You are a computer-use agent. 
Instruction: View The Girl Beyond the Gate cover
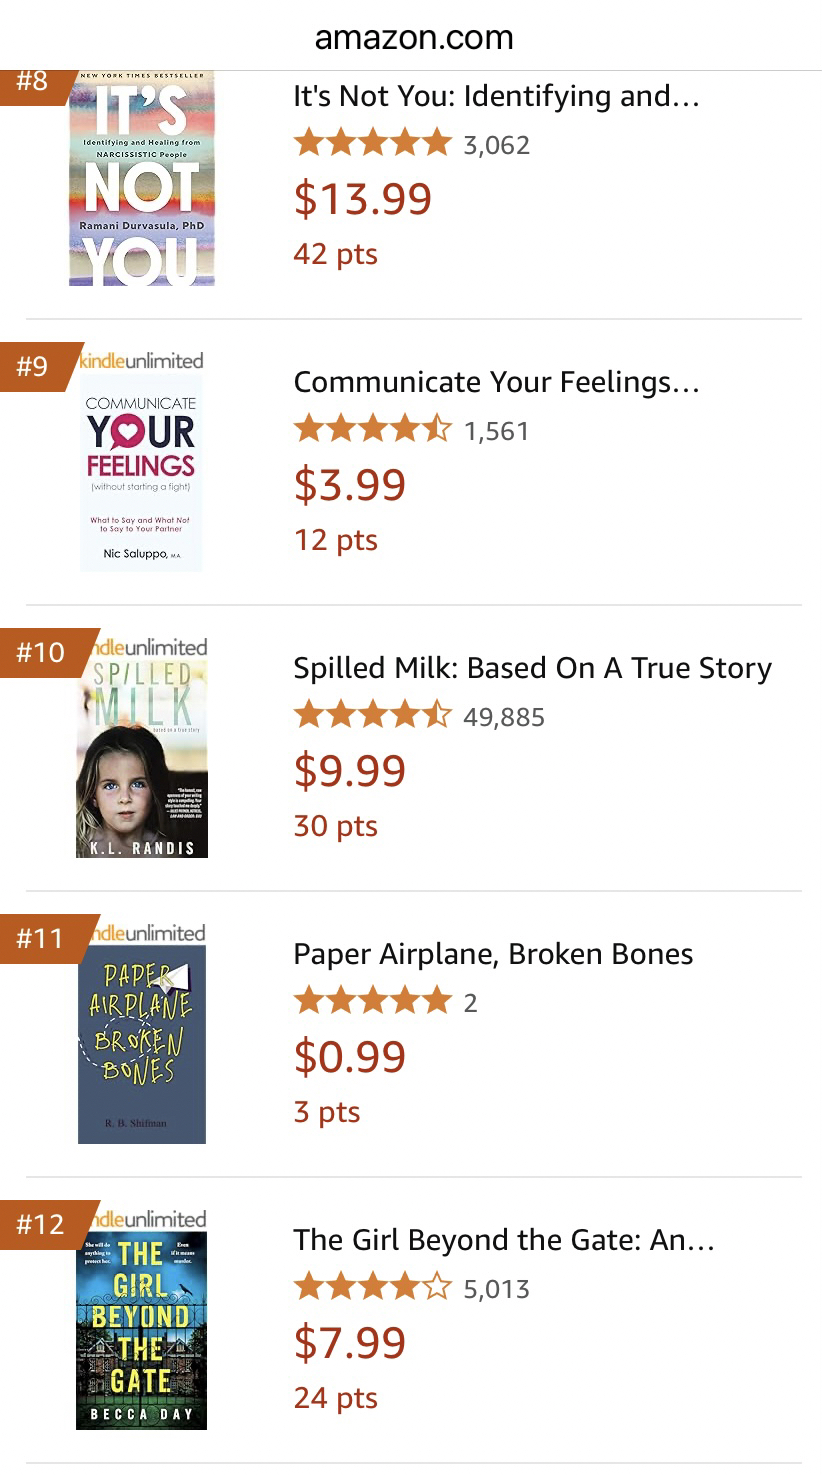tap(141, 1330)
